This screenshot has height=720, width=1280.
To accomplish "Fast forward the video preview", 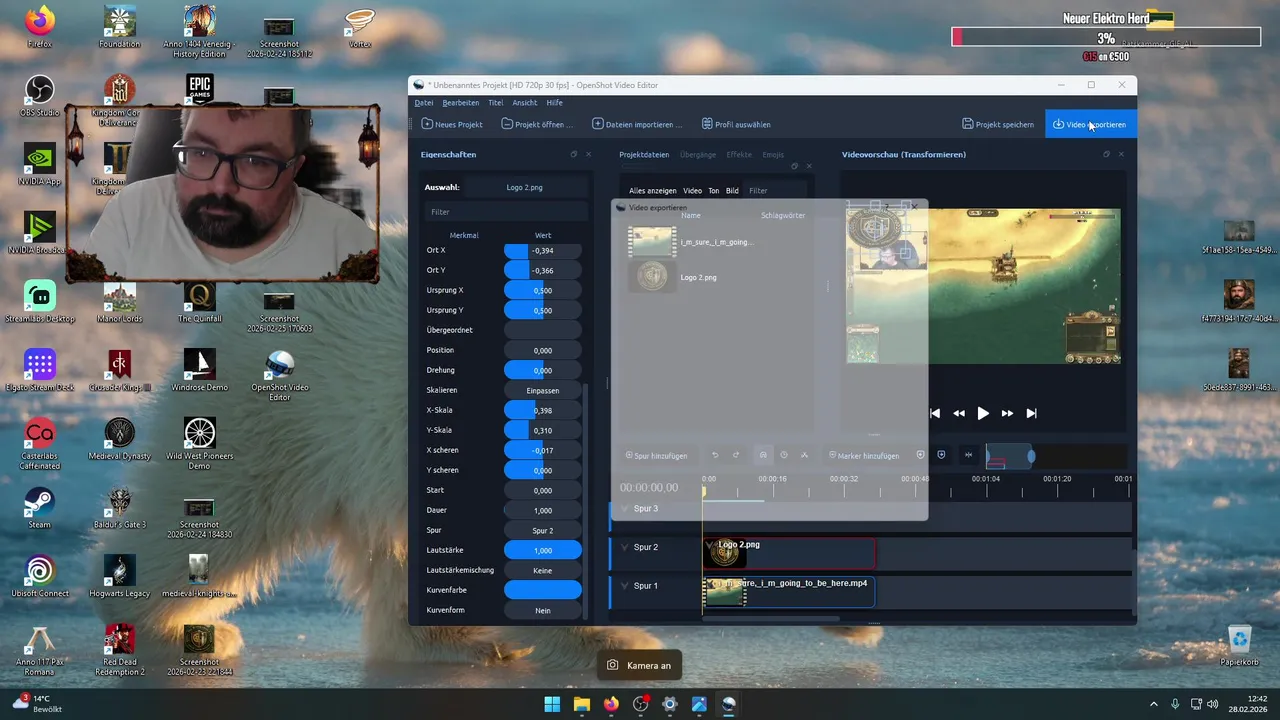I will click(1007, 413).
